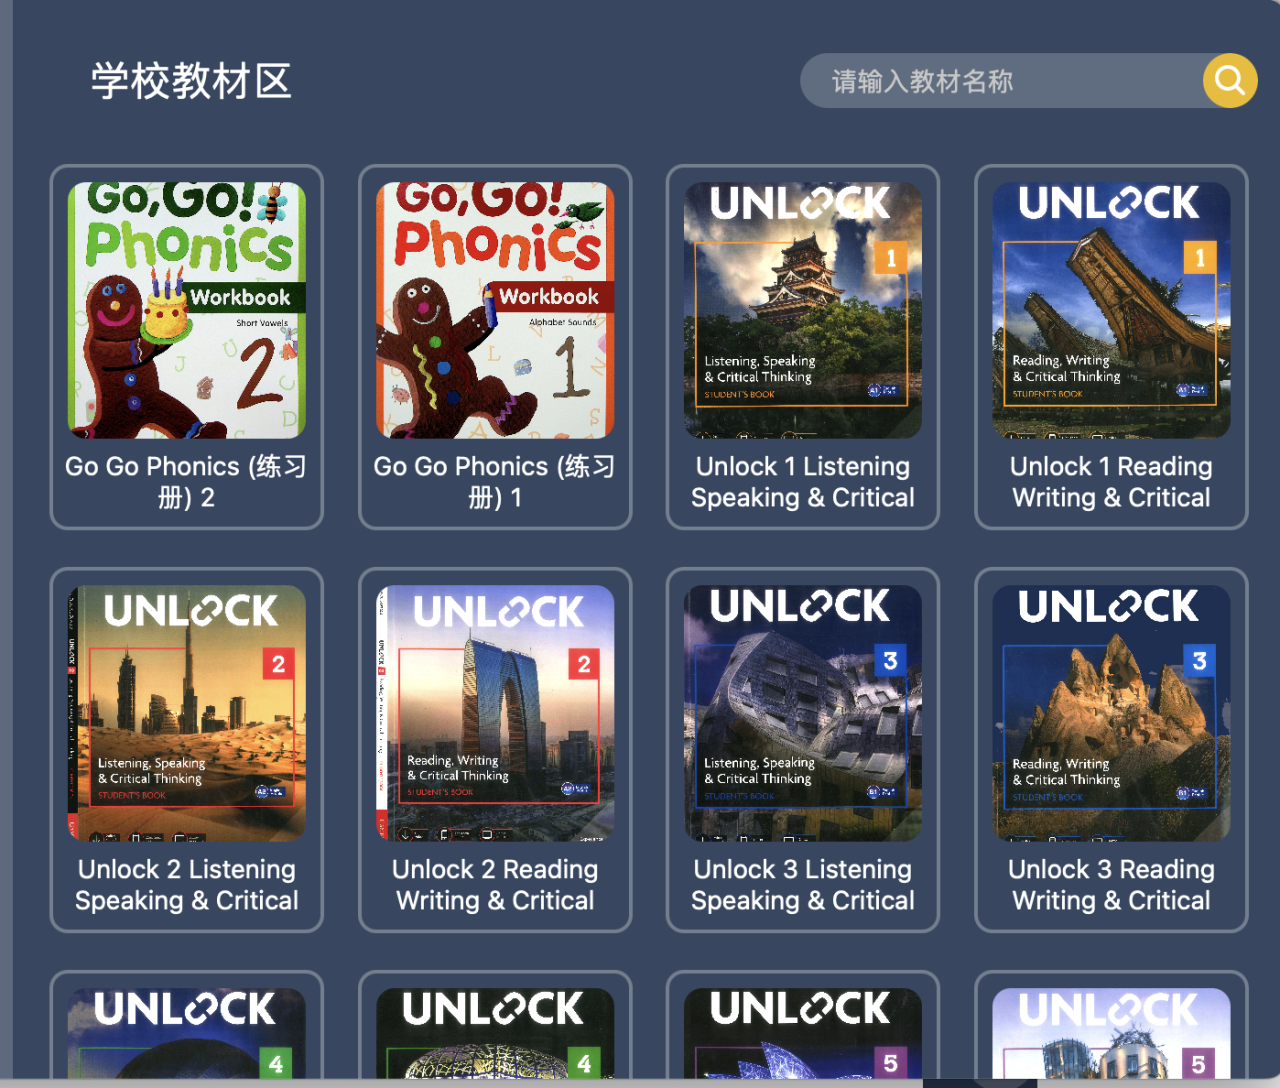The width and height of the screenshot is (1280, 1088).
Task: Open first Unlock level 4 book cover
Action: coord(187,1033)
